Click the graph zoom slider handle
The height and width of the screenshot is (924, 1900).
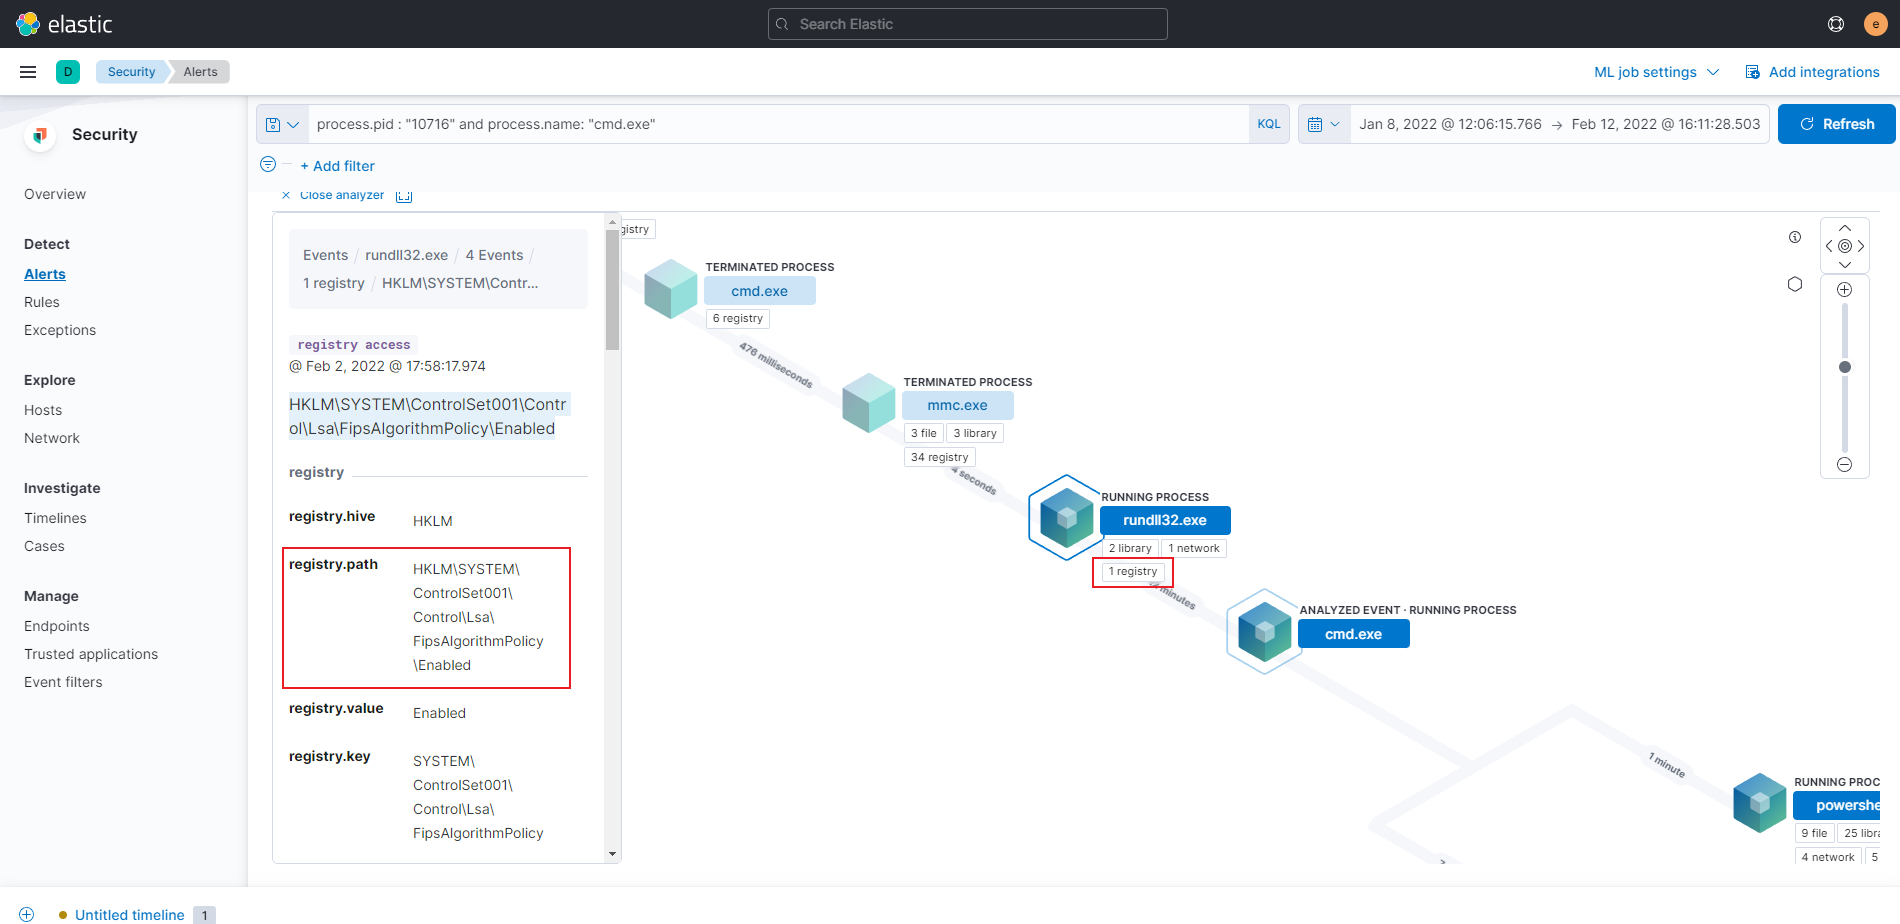[1845, 367]
